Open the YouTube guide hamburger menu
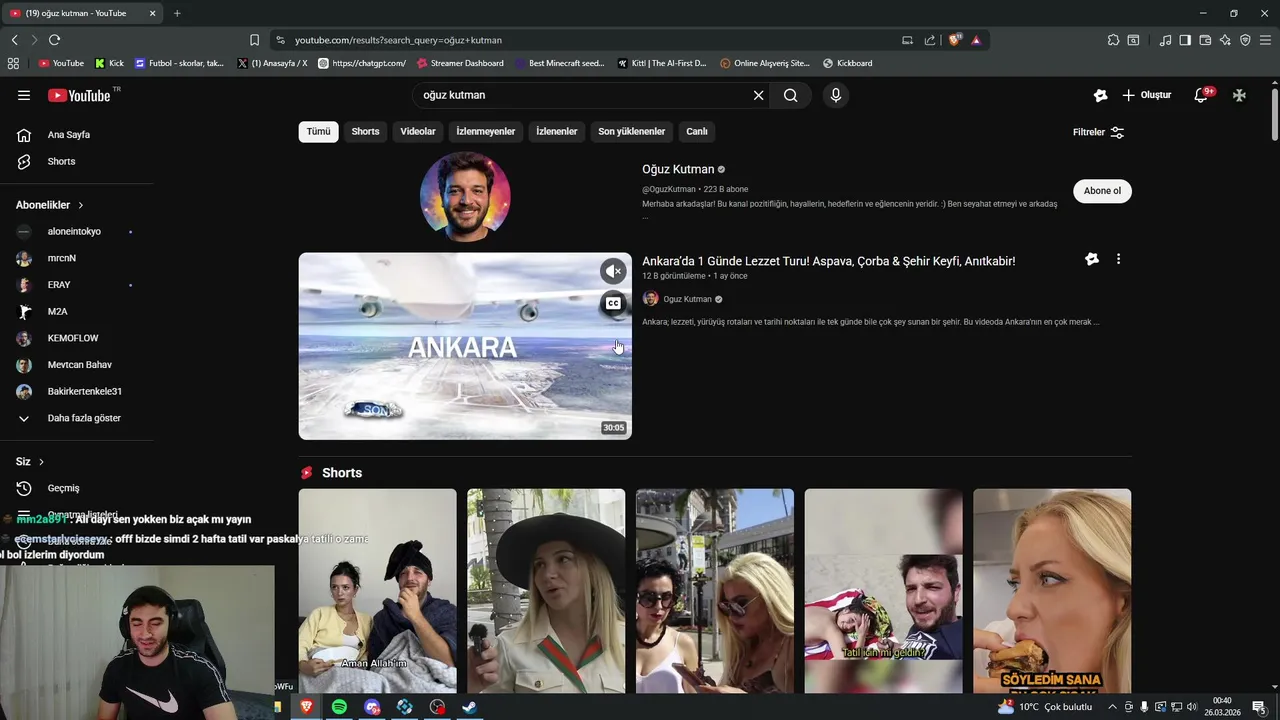This screenshot has width=1280, height=720. pyautogui.click(x=24, y=95)
